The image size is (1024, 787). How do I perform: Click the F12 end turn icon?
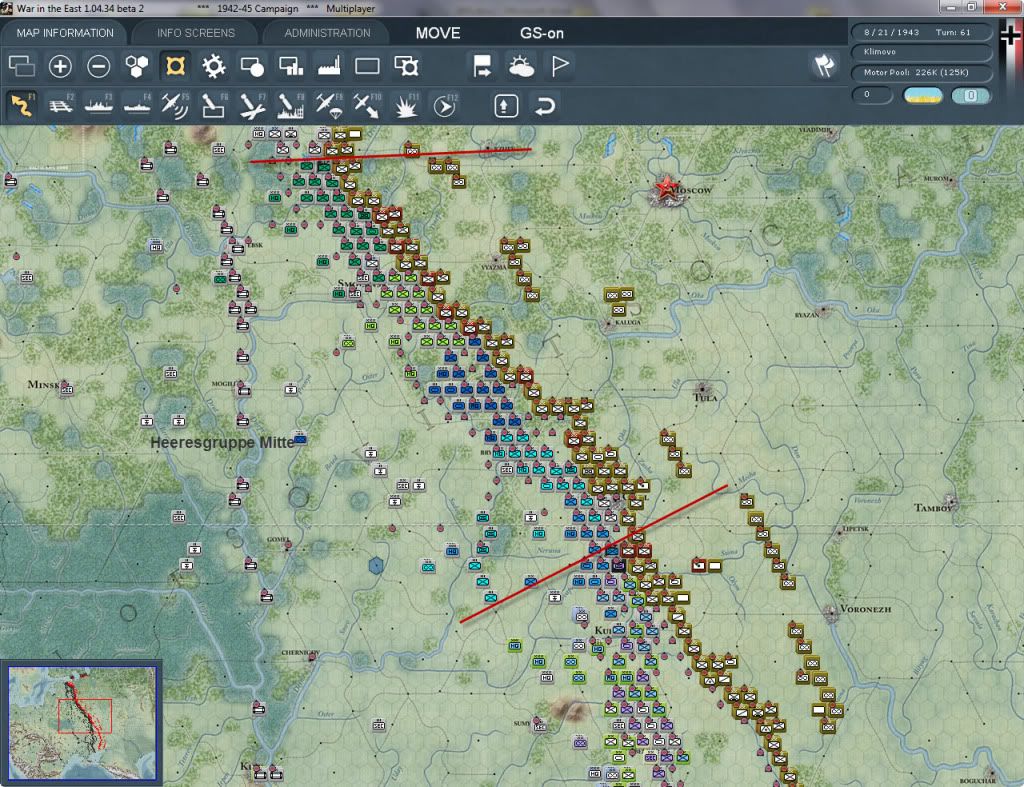tap(444, 105)
